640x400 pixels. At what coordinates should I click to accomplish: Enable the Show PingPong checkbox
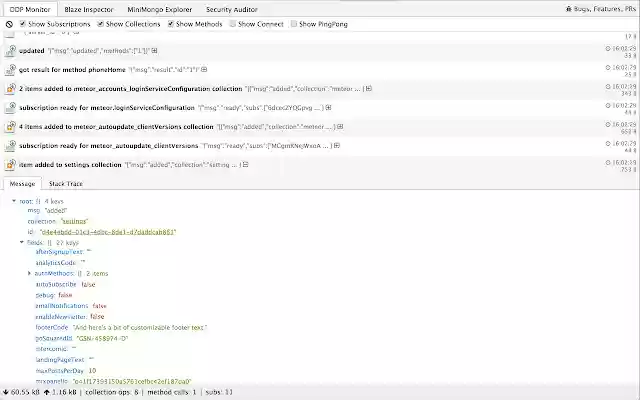click(x=294, y=24)
